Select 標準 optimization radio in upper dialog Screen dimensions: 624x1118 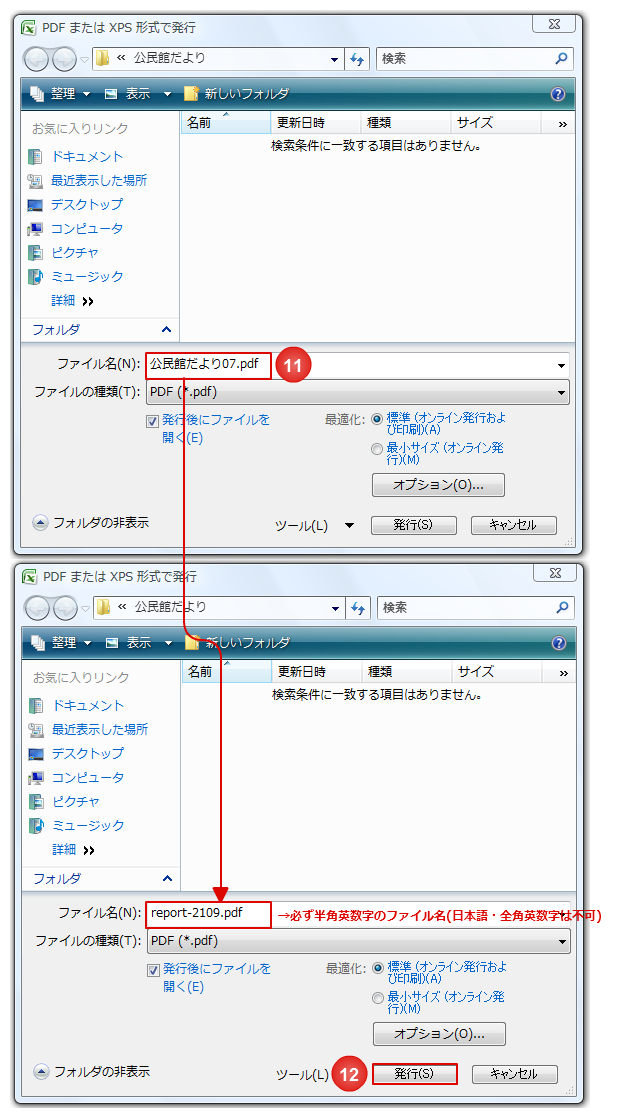pyautogui.click(x=377, y=419)
